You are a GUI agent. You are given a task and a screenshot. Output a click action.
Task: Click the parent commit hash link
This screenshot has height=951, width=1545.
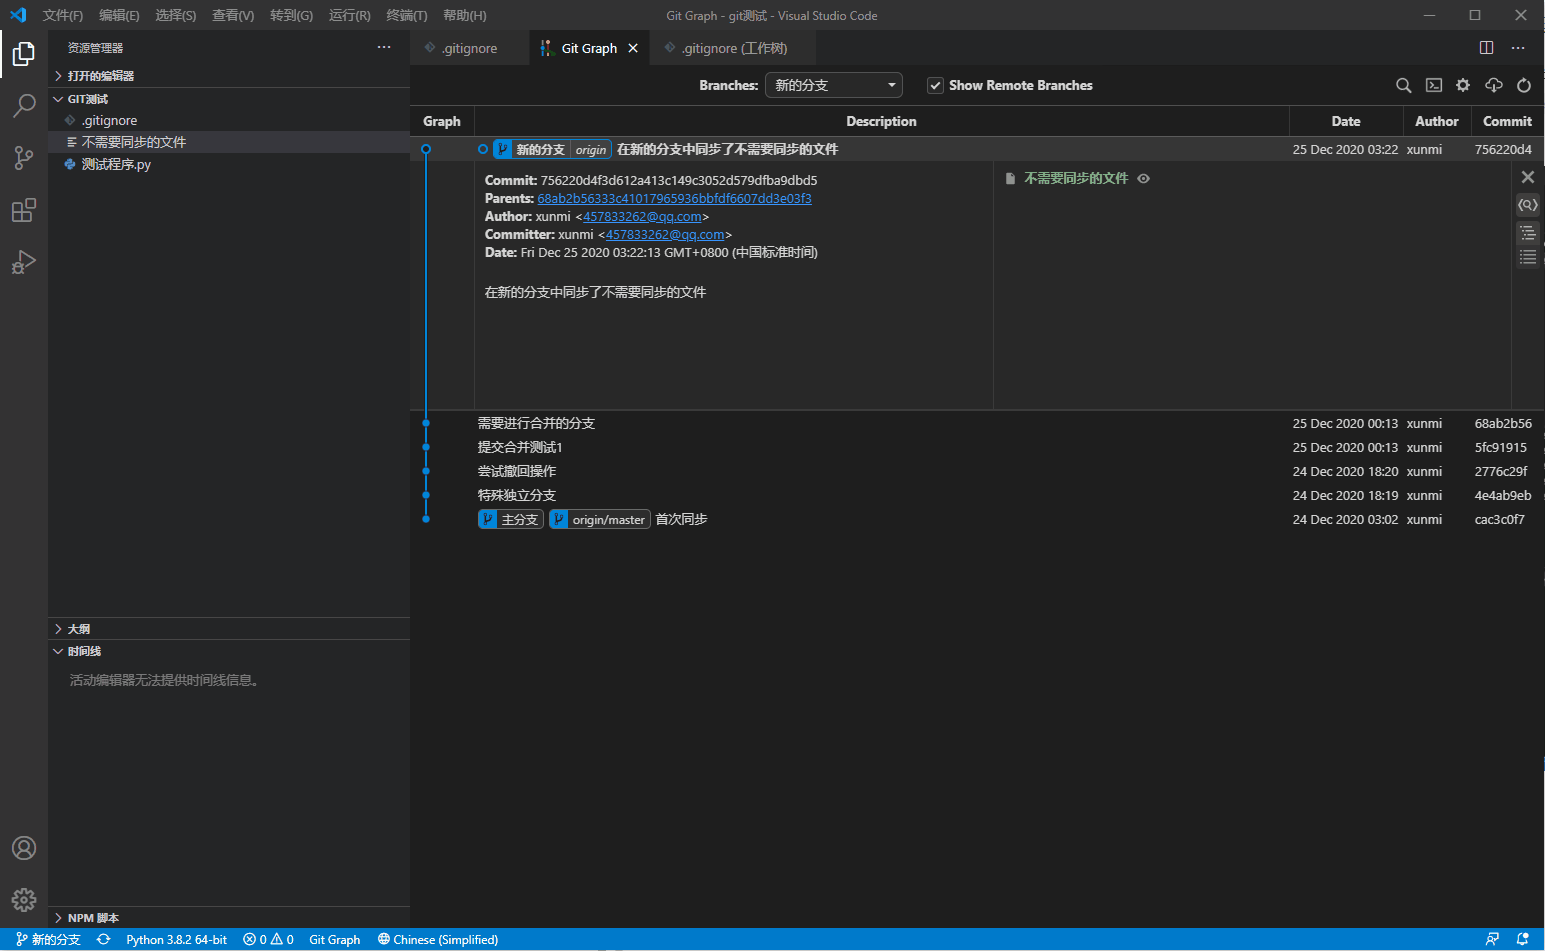(674, 199)
